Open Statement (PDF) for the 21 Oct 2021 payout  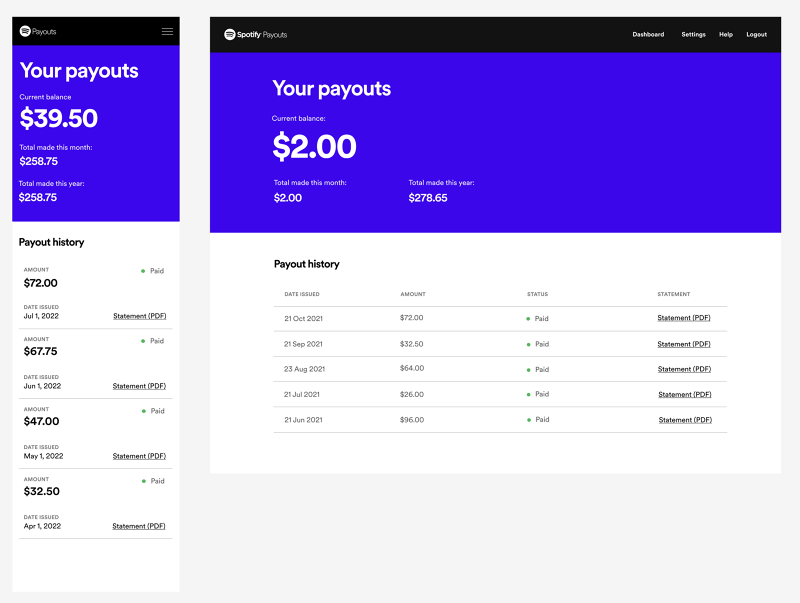point(685,318)
